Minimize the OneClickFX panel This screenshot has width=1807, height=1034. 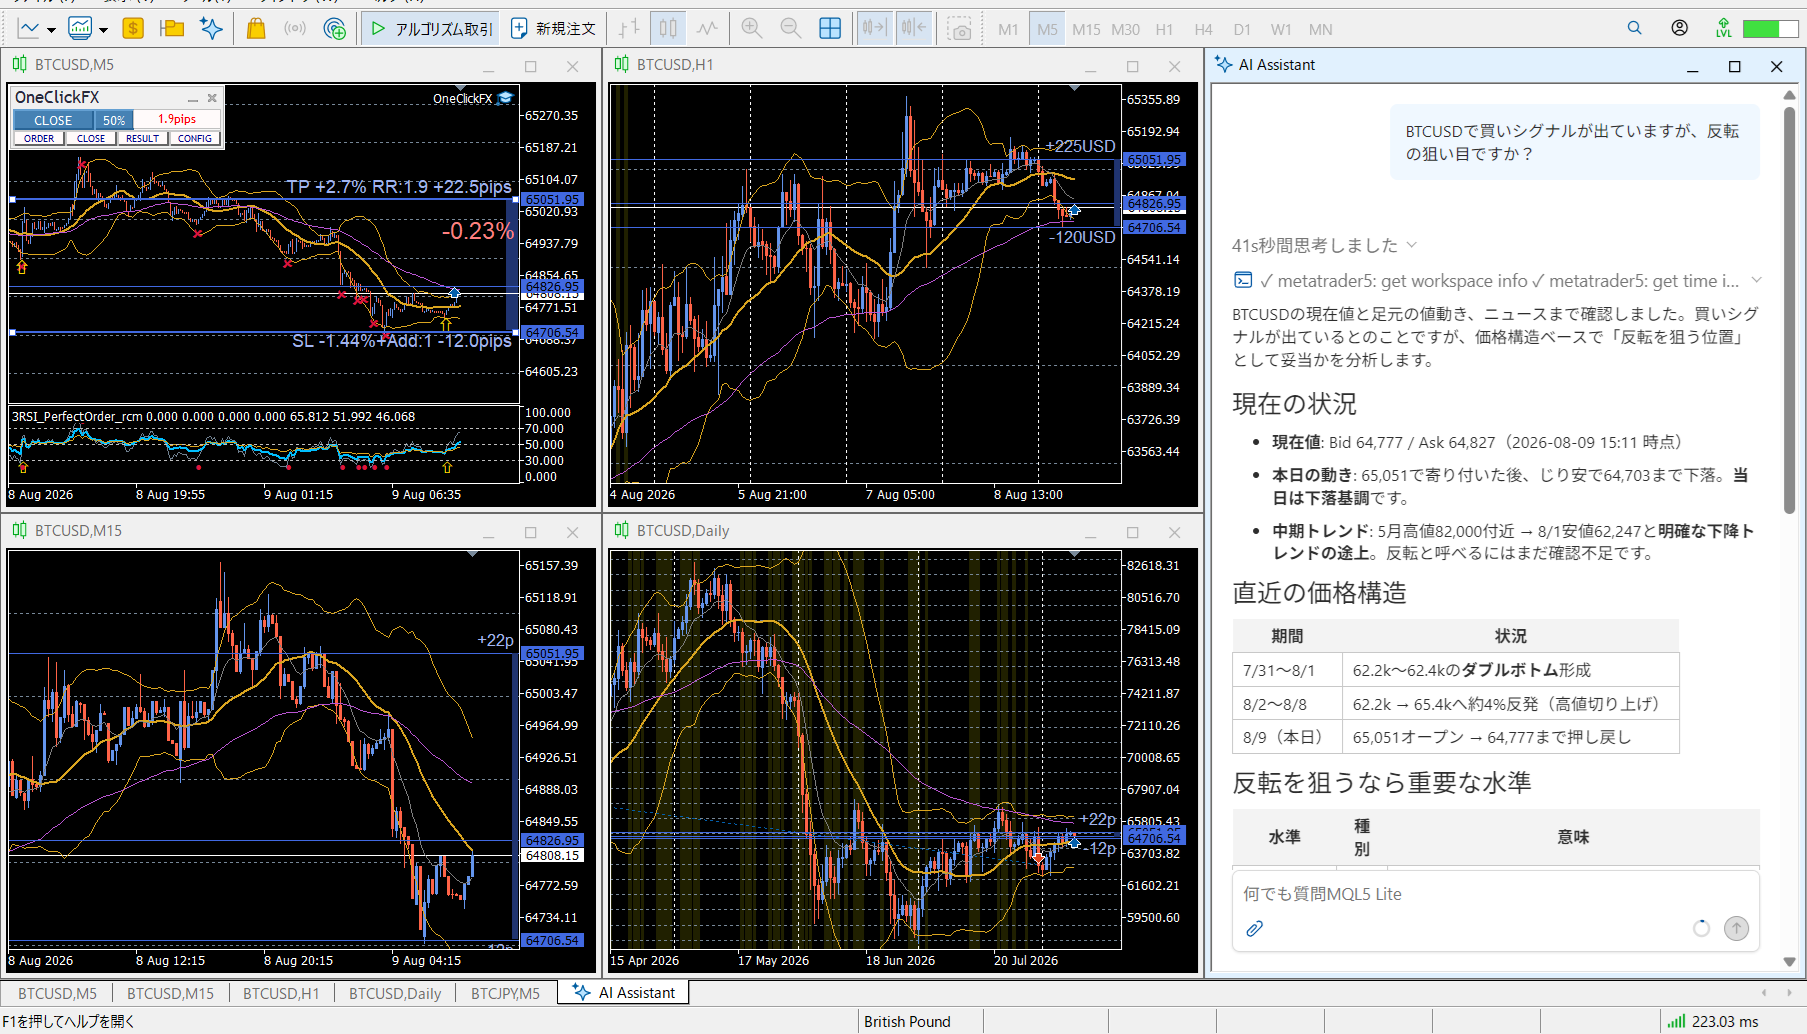(x=193, y=98)
